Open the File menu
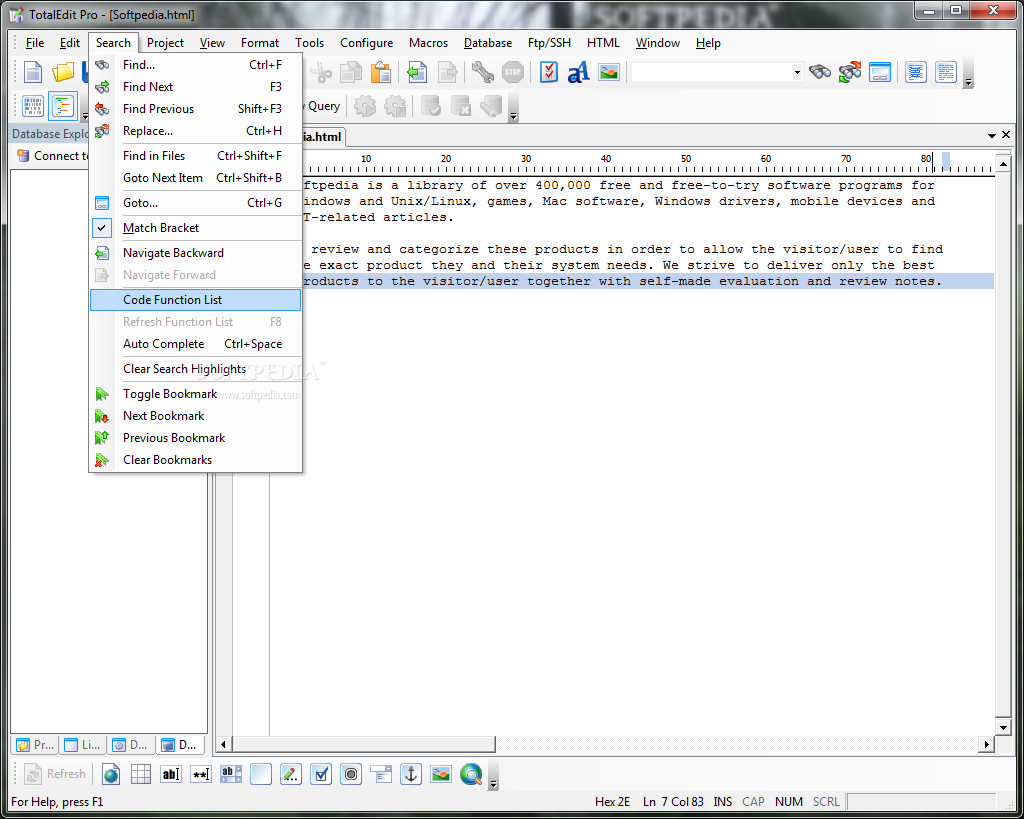1024x819 pixels. (35, 43)
